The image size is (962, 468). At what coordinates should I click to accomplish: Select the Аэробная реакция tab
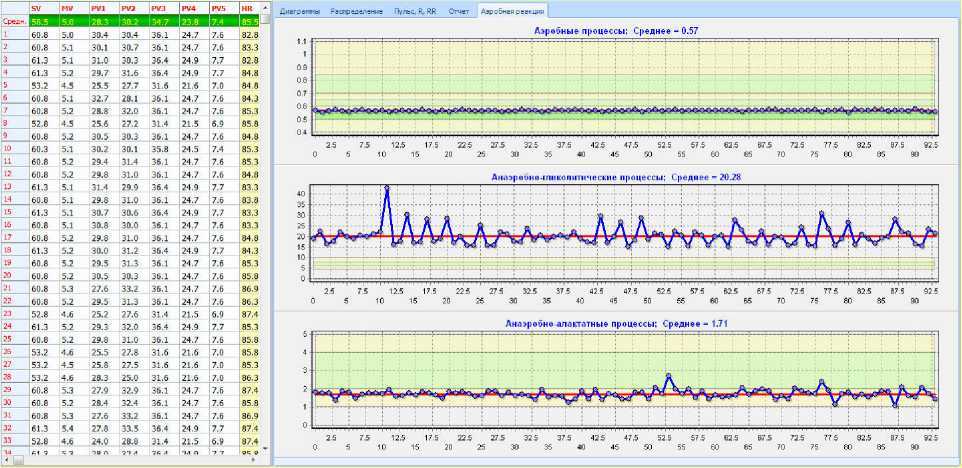(x=511, y=10)
